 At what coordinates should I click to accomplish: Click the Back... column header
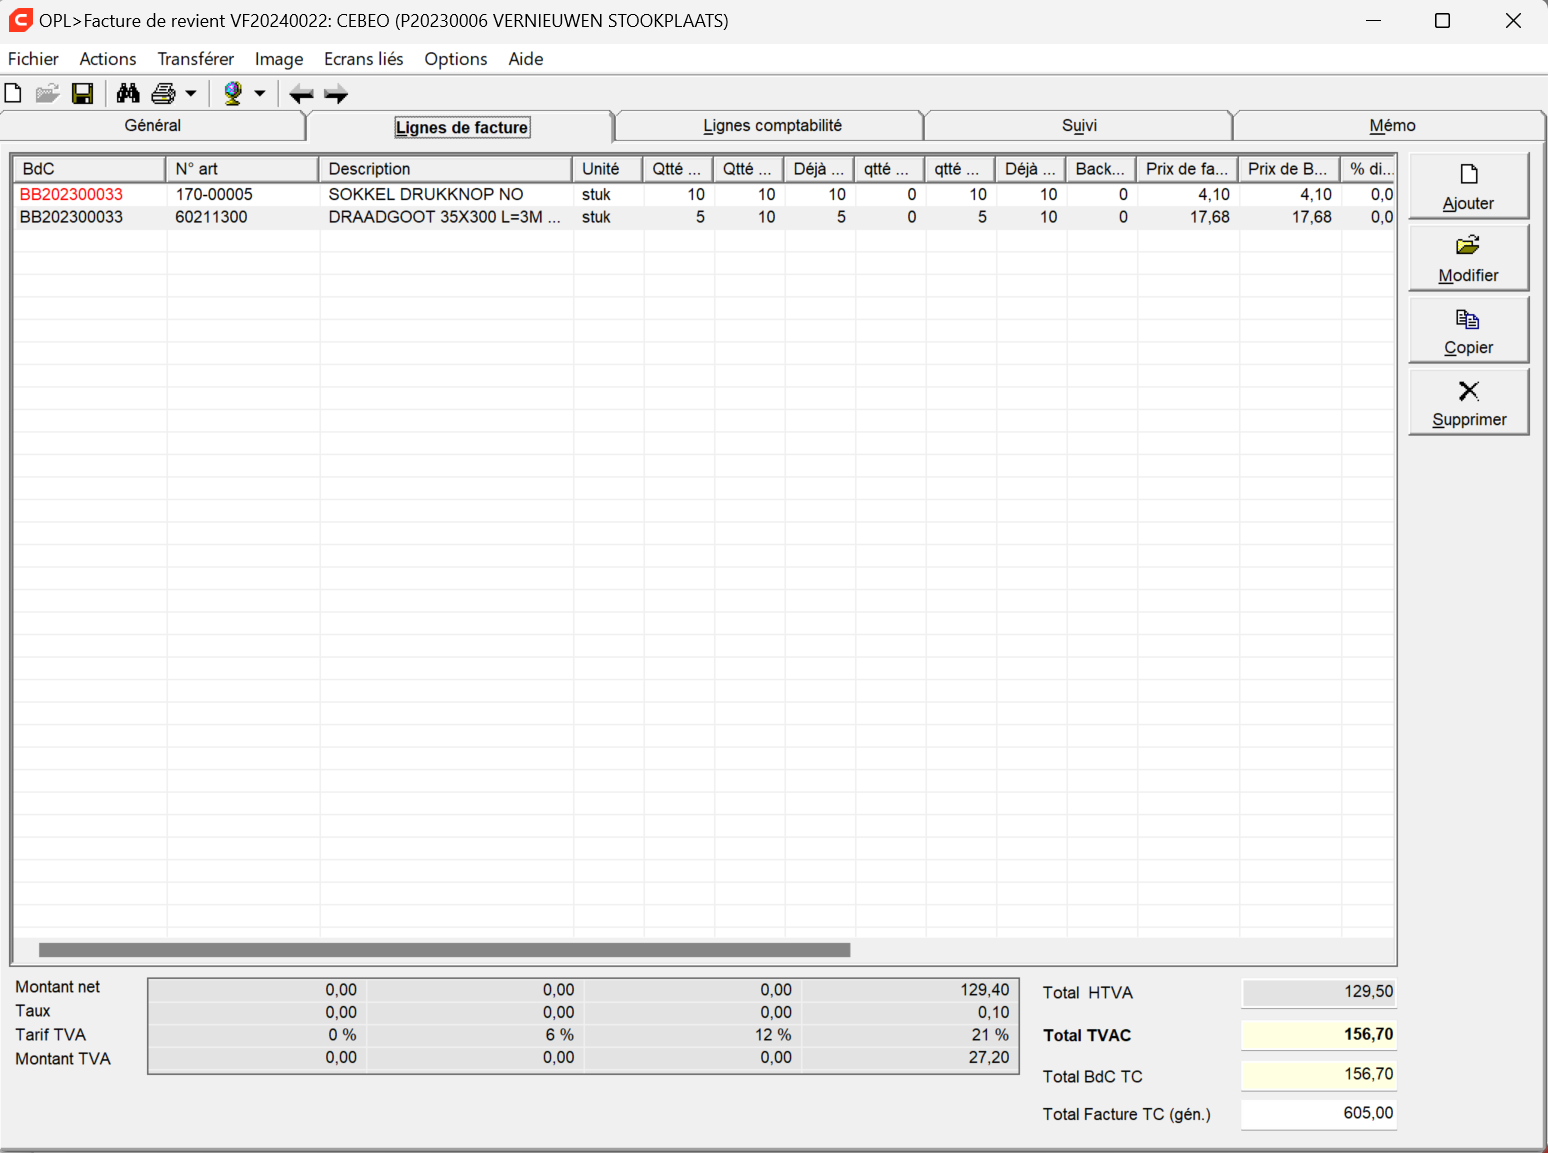point(1101,169)
